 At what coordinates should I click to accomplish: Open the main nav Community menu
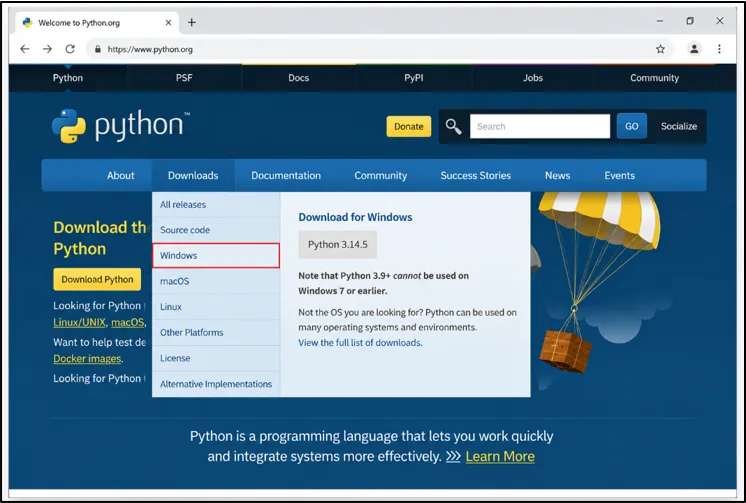(381, 175)
